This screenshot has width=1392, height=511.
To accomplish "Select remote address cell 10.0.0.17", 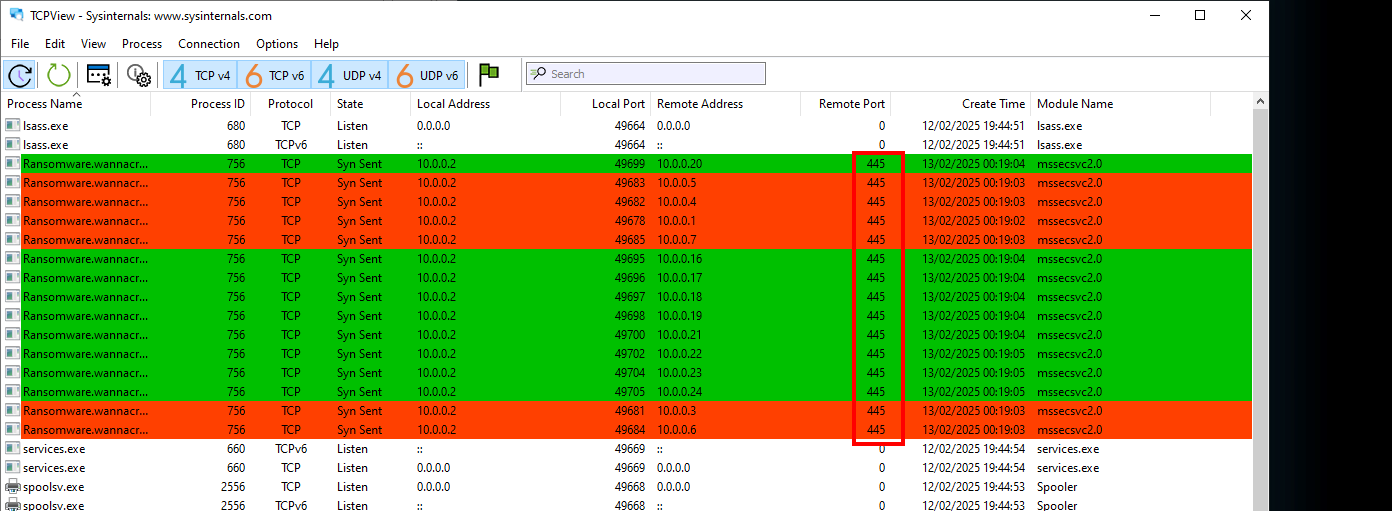I will (x=680, y=278).
